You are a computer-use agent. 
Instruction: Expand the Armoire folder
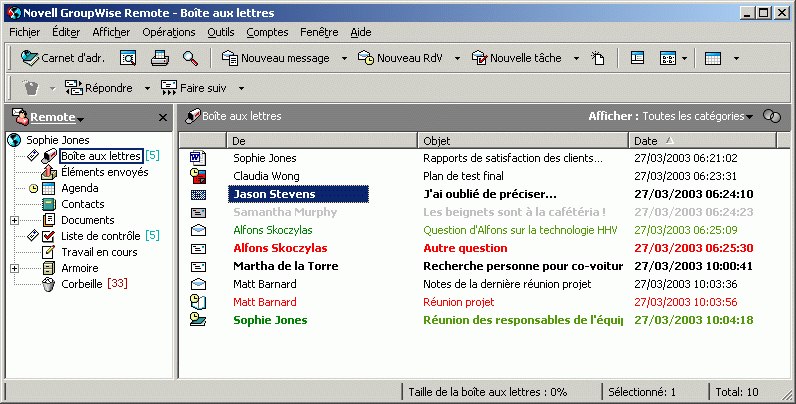[14, 268]
